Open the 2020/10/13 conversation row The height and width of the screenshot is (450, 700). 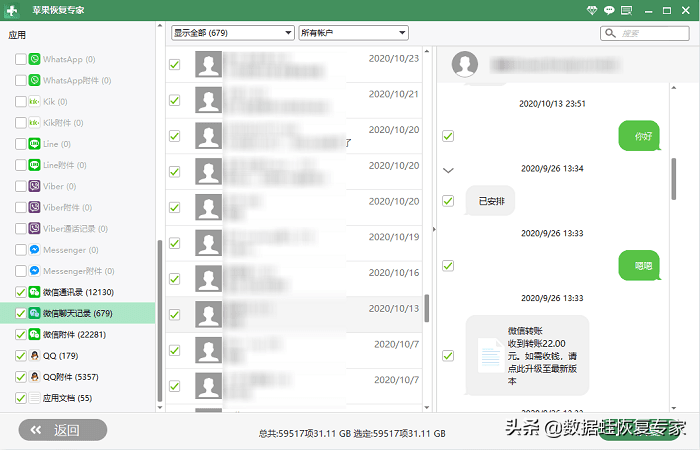tap(294, 315)
